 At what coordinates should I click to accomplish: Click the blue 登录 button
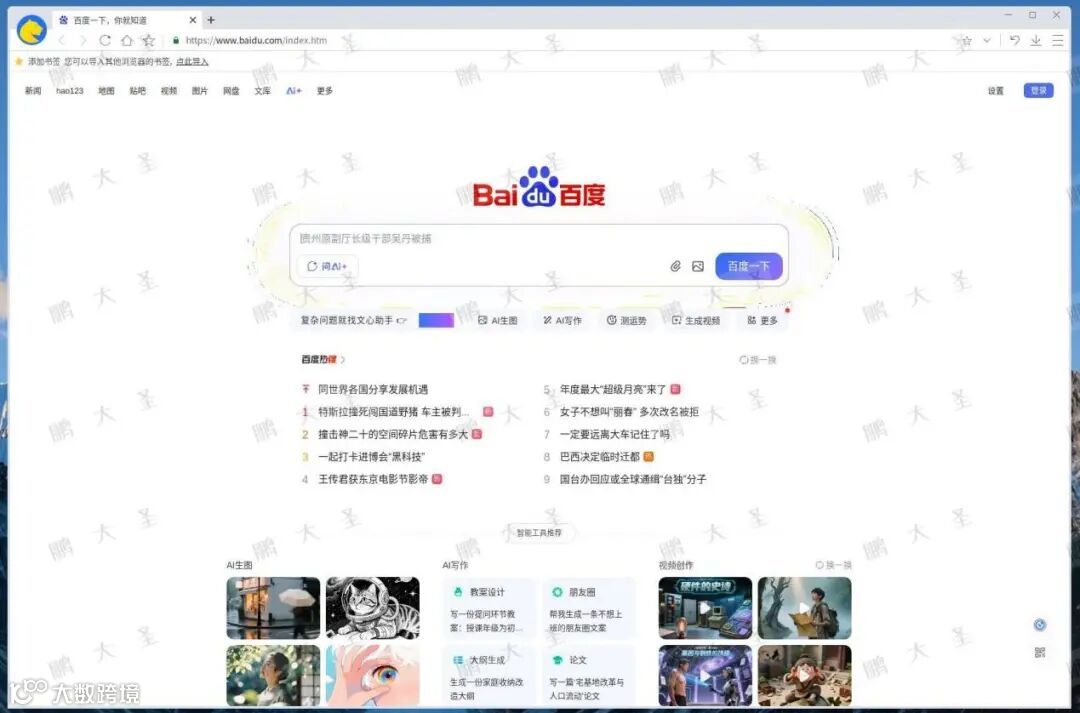coord(1039,90)
